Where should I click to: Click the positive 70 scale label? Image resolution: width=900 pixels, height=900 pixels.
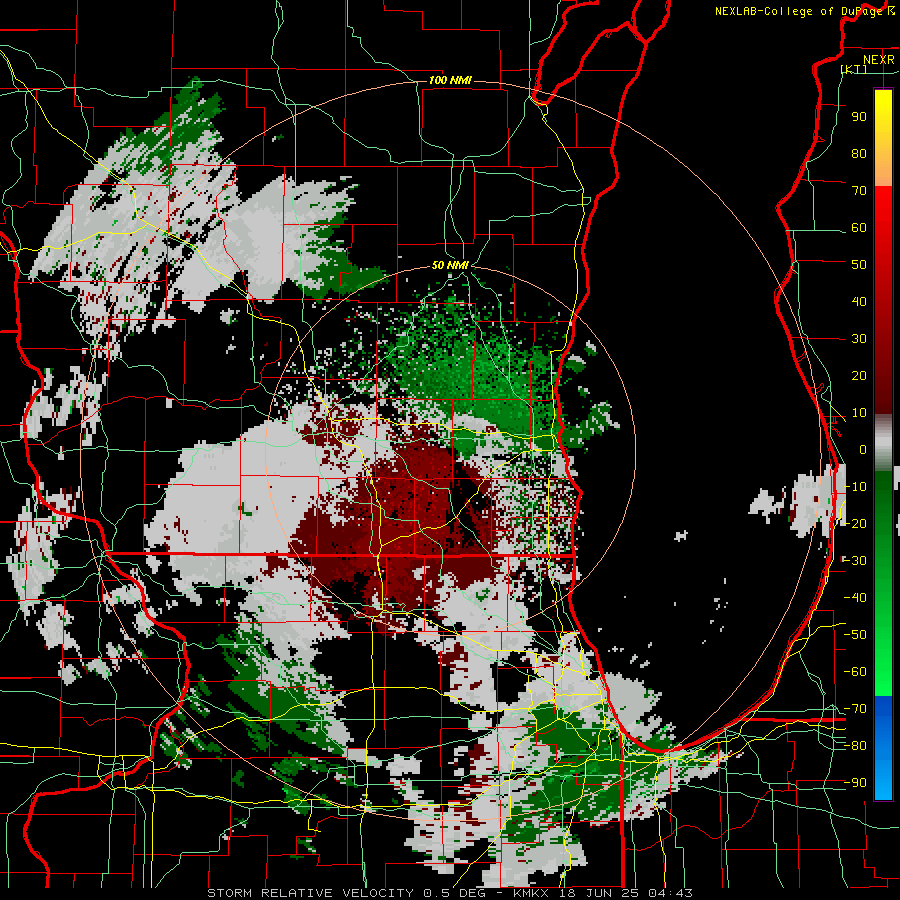coord(859,191)
